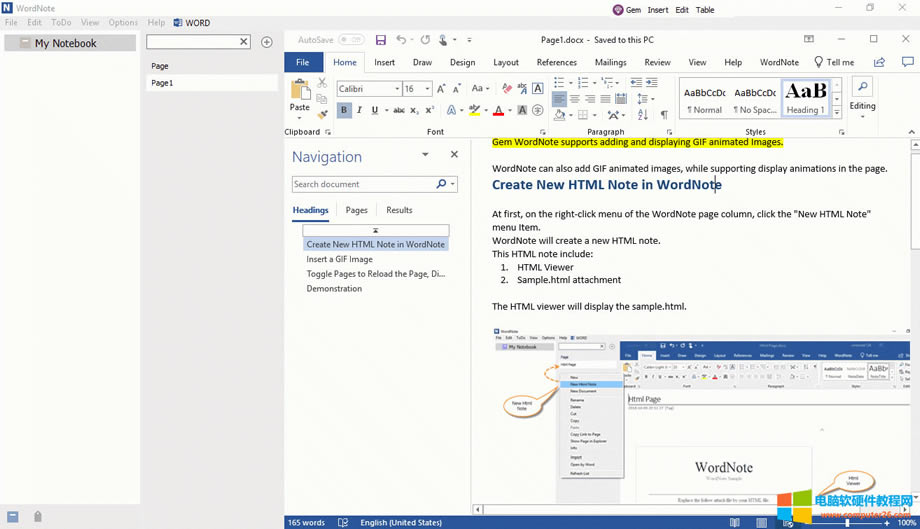
Task: Open the font name Calibri dropdown
Action: 395,89
